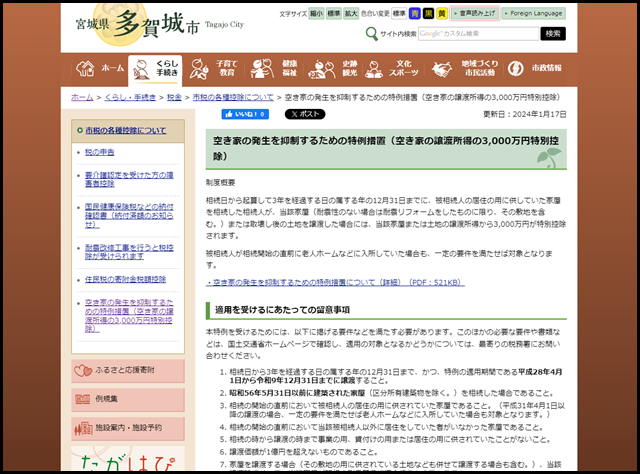Viewport: 640px width, 474px height.
Task: Click the site search magnifier icon
Action: click(371, 33)
